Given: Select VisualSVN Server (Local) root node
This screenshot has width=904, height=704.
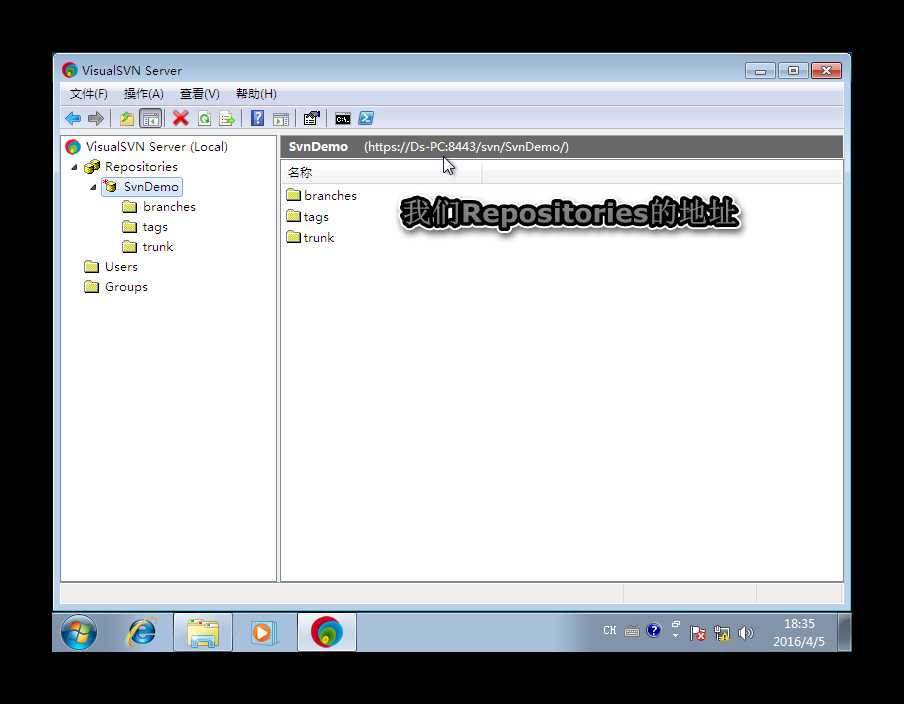Looking at the screenshot, I should coord(156,146).
